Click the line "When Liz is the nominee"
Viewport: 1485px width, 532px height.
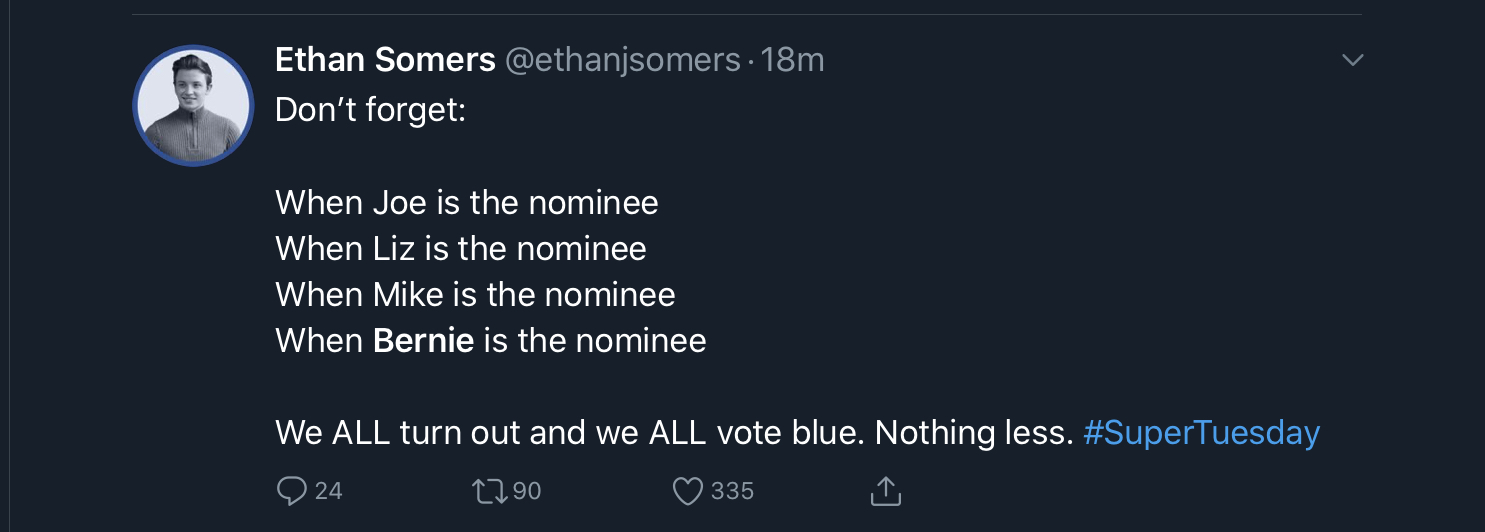coord(461,249)
